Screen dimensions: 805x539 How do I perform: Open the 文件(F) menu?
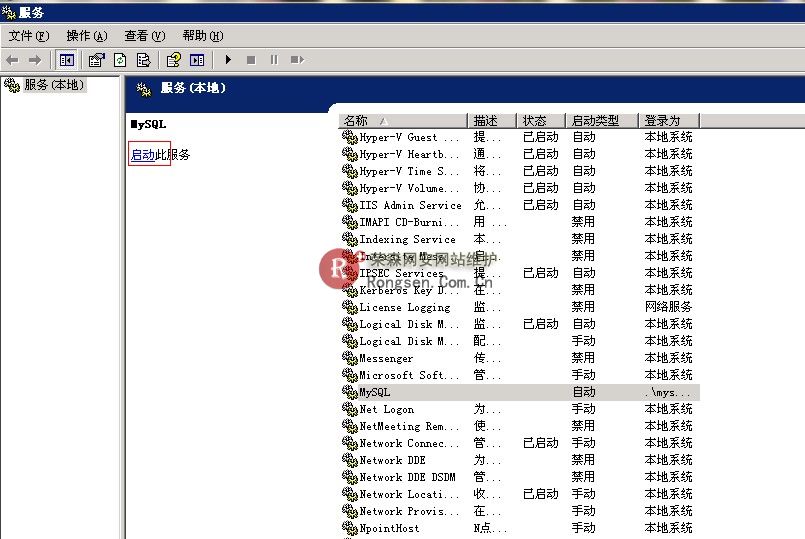tap(28, 36)
